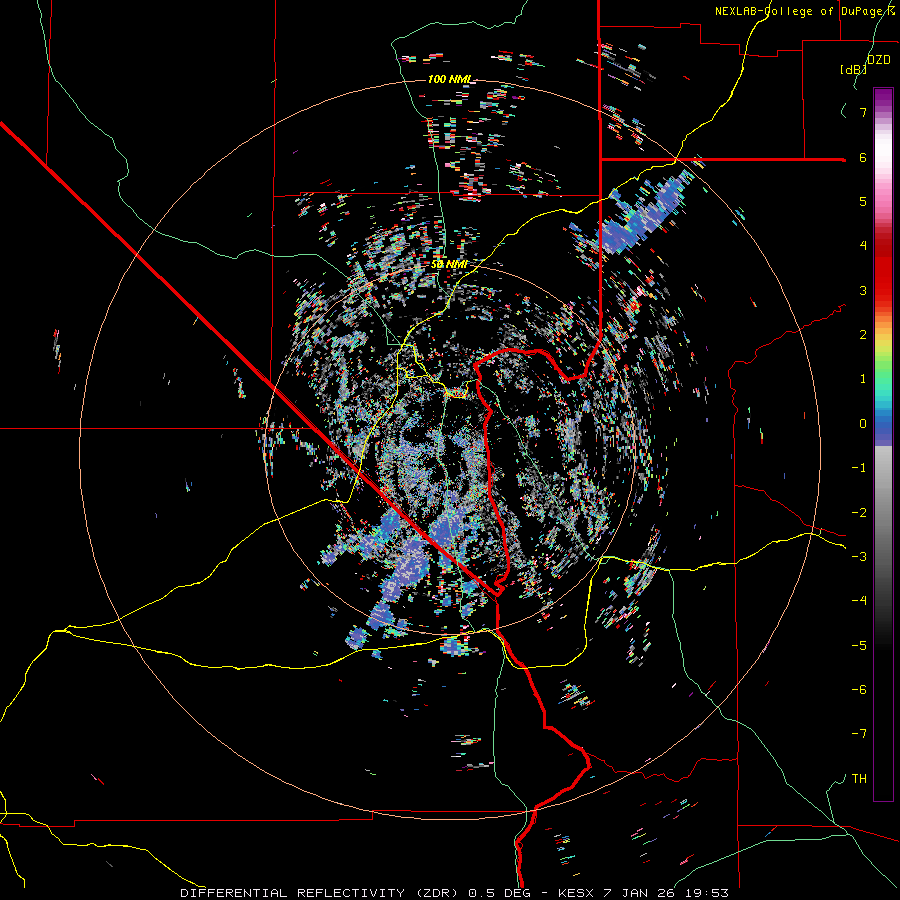
Task: Click the 6 tick label on the scale
Action: [863, 157]
